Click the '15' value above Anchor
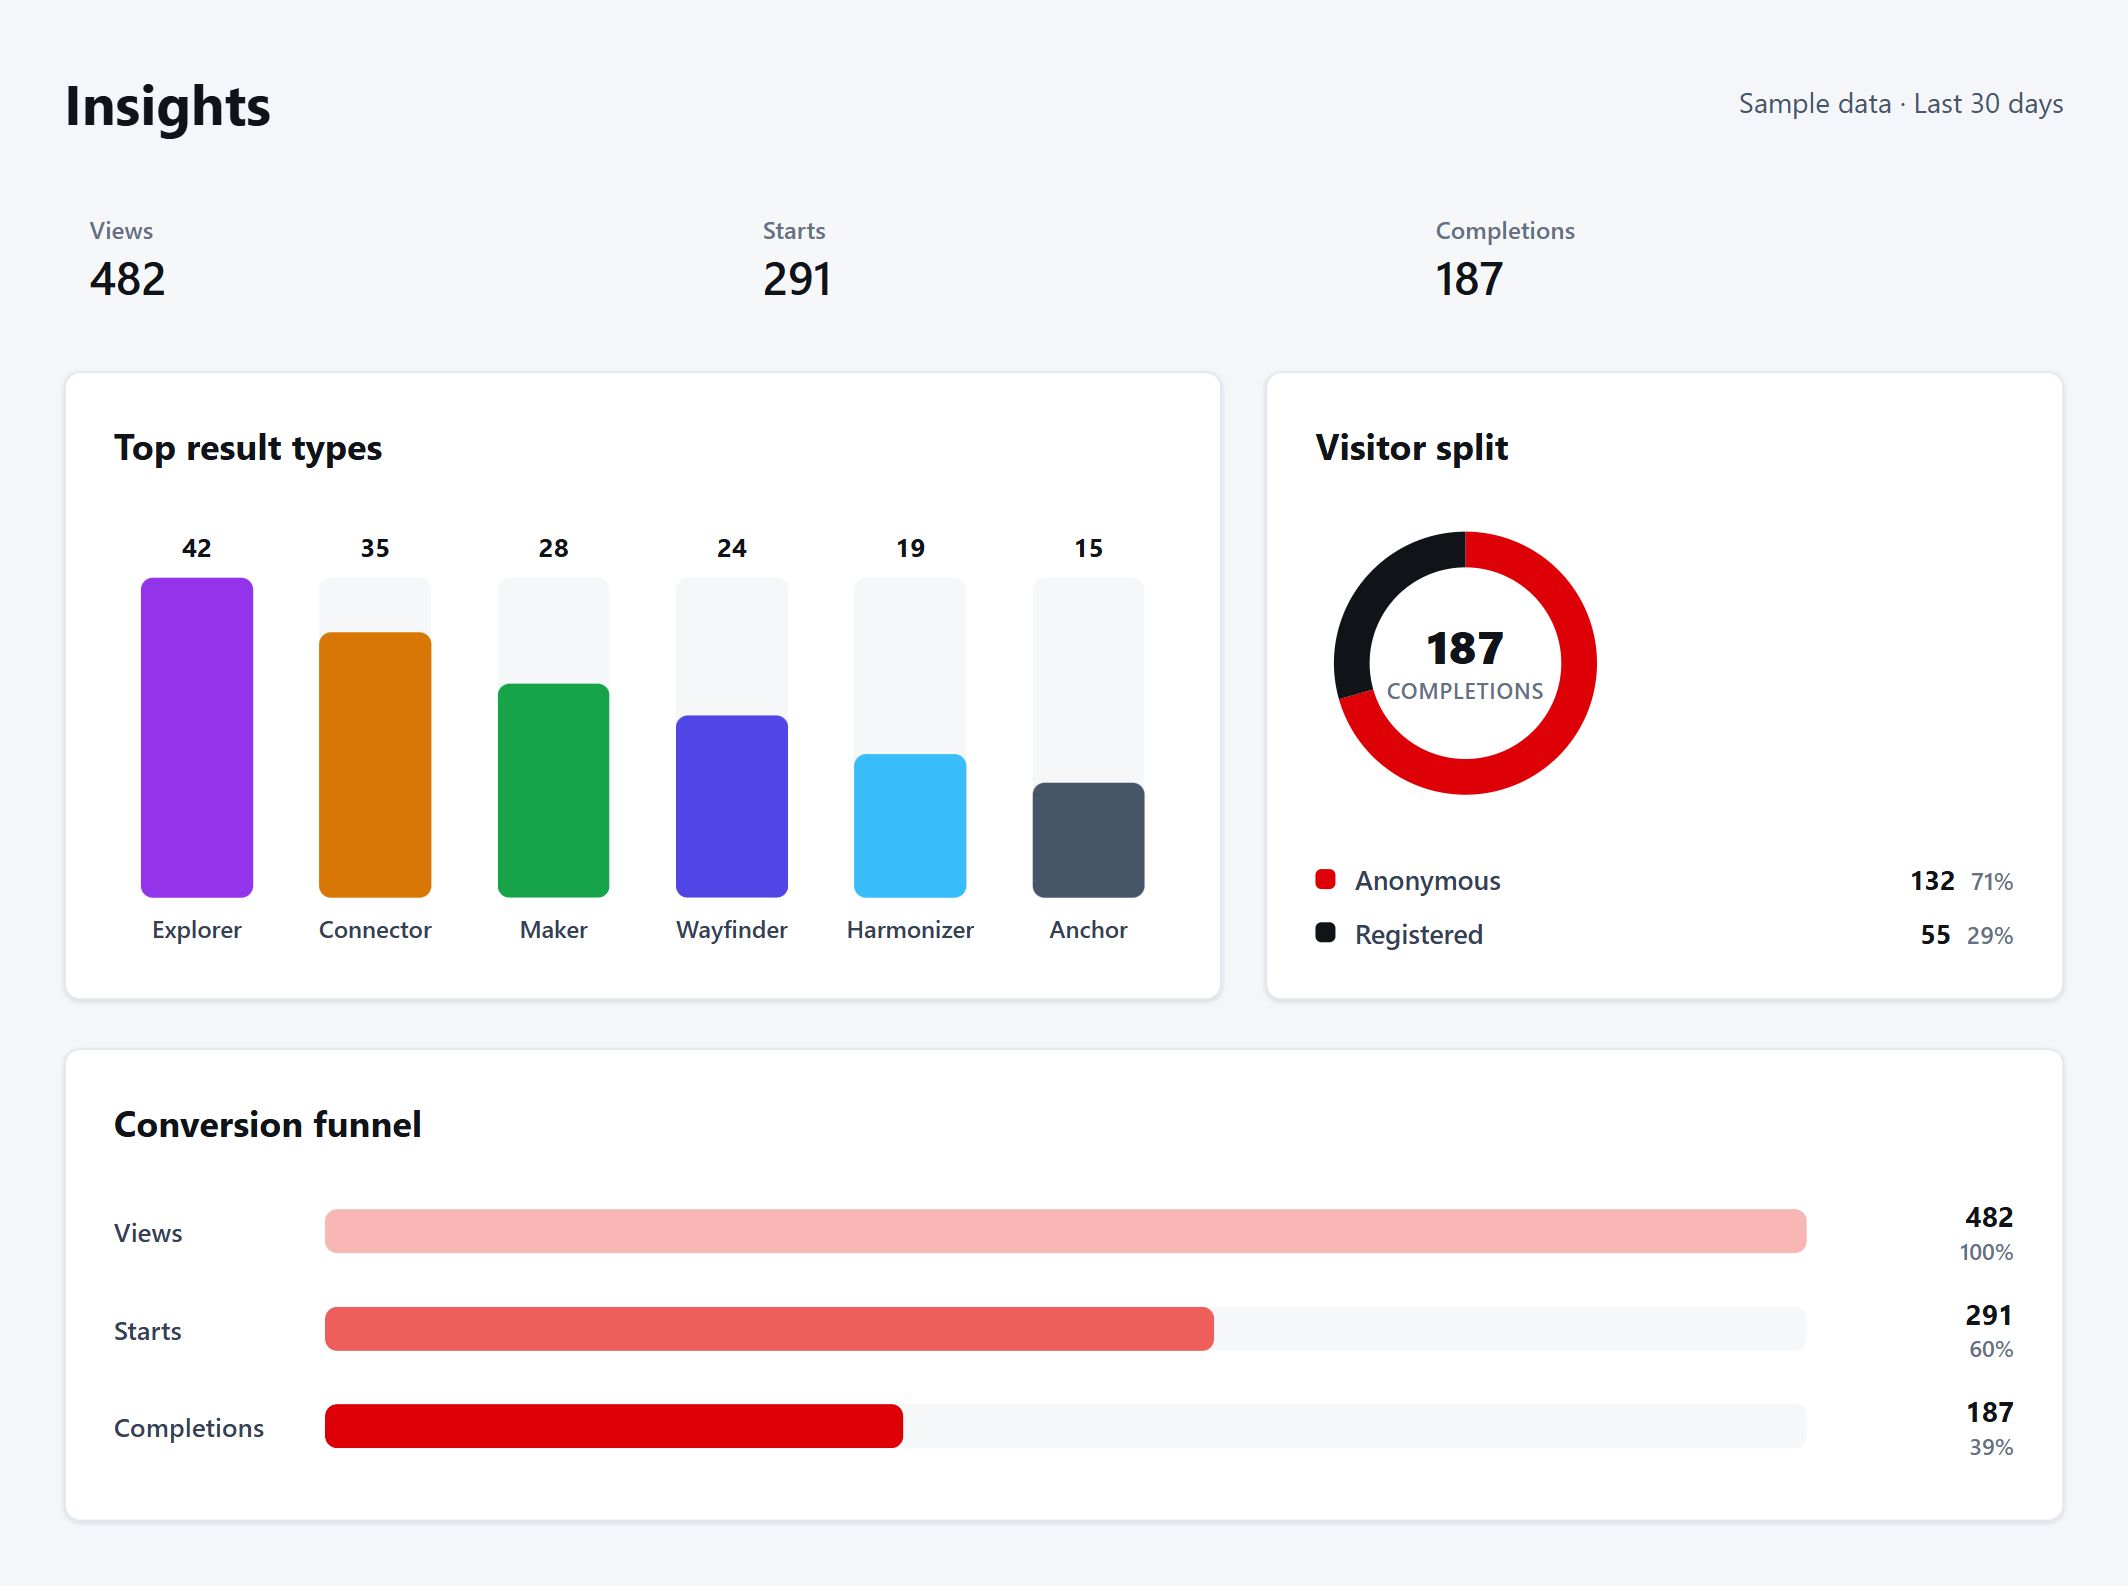This screenshot has height=1586, width=2128. tap(1088, 548)
